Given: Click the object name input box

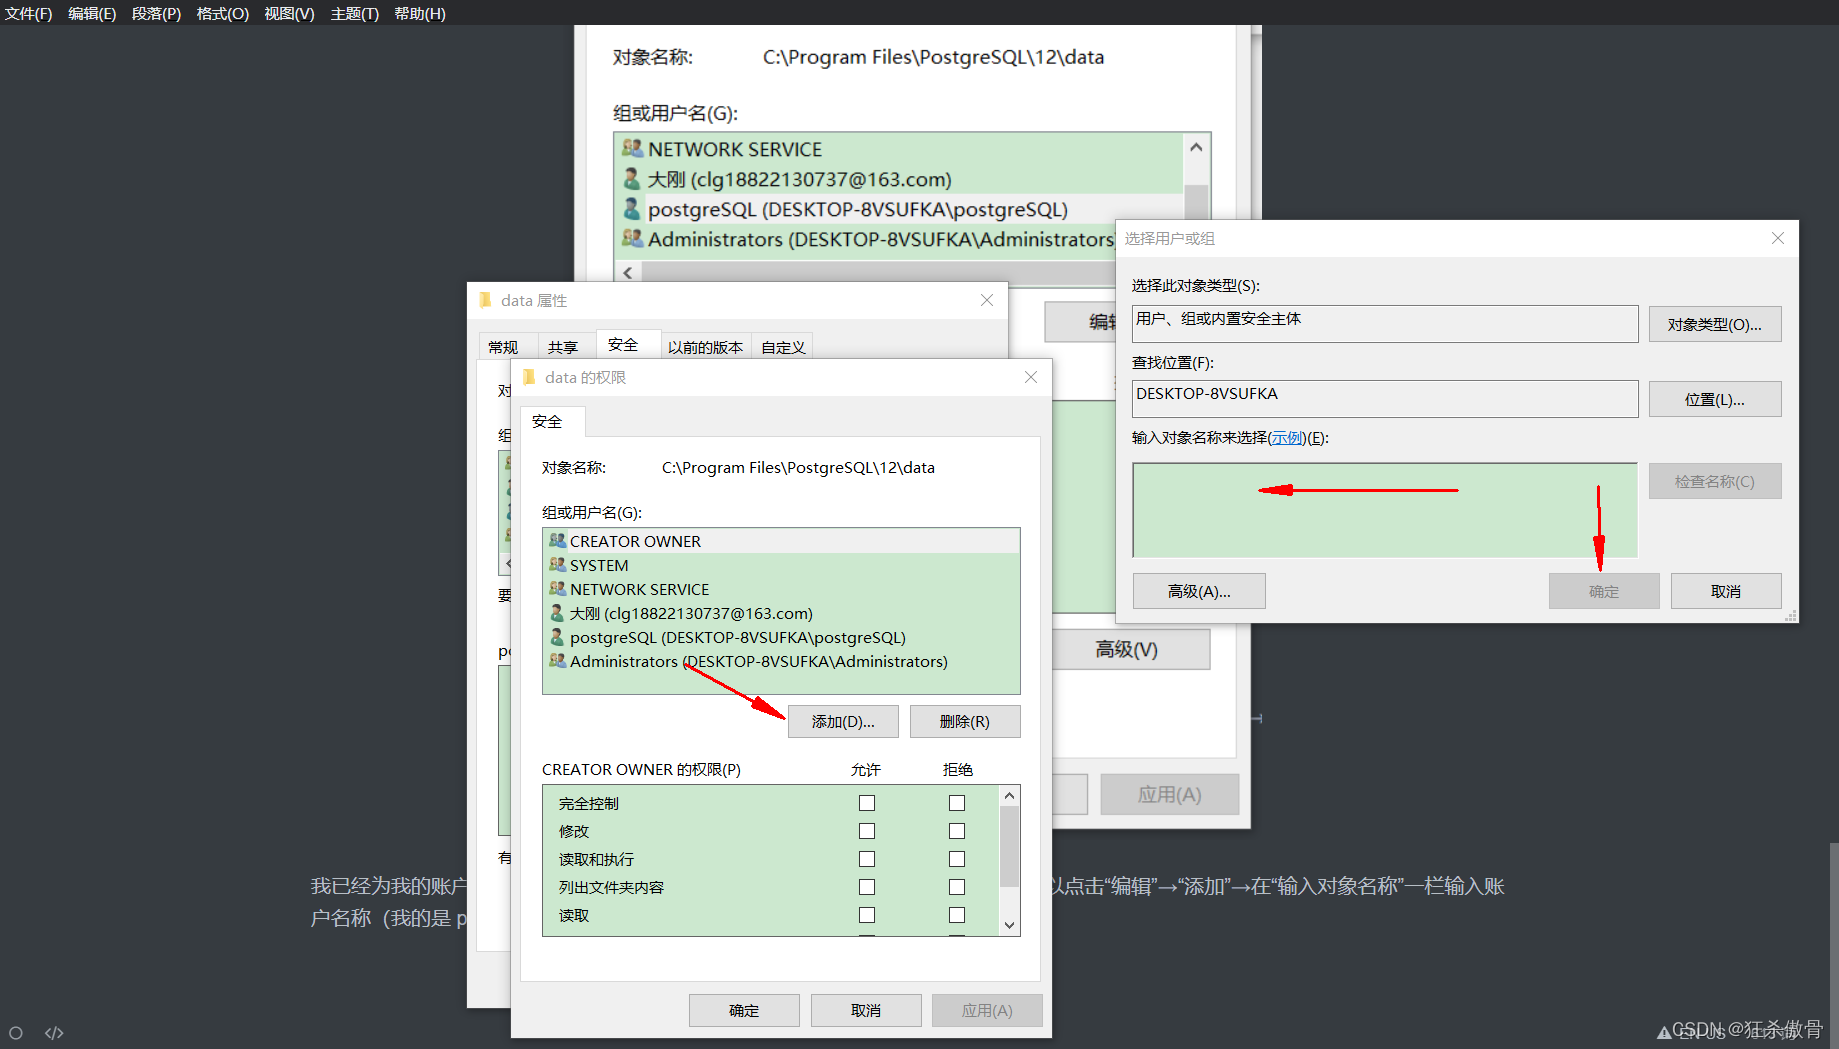Looking at the screenshot, I should (x=1385, y=510).
